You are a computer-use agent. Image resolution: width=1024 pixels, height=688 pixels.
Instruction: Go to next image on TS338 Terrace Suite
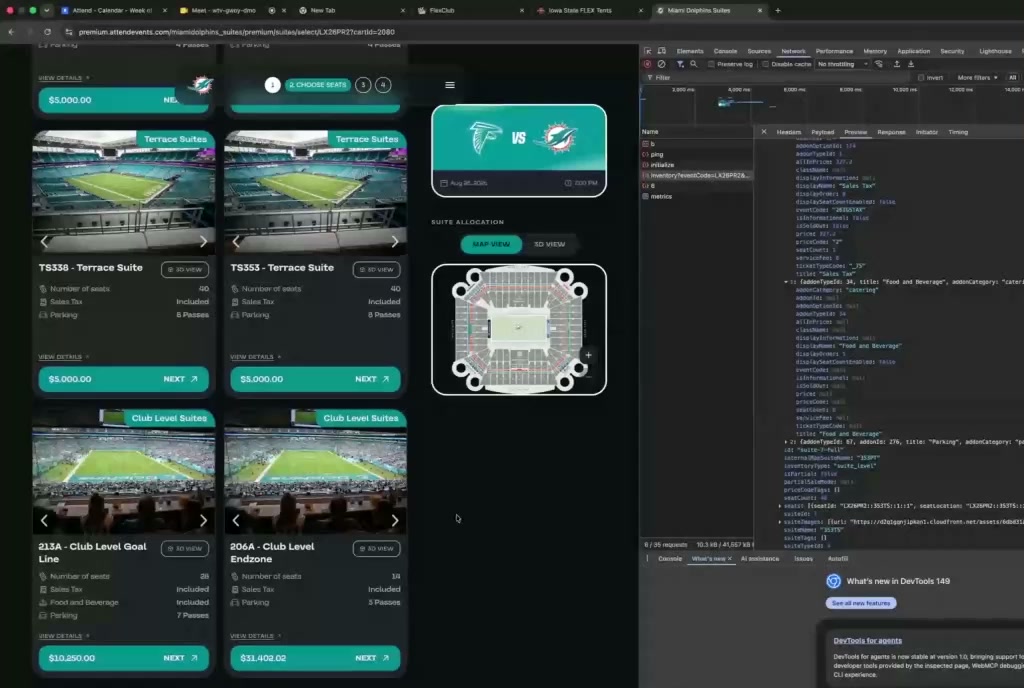(203, 242)
